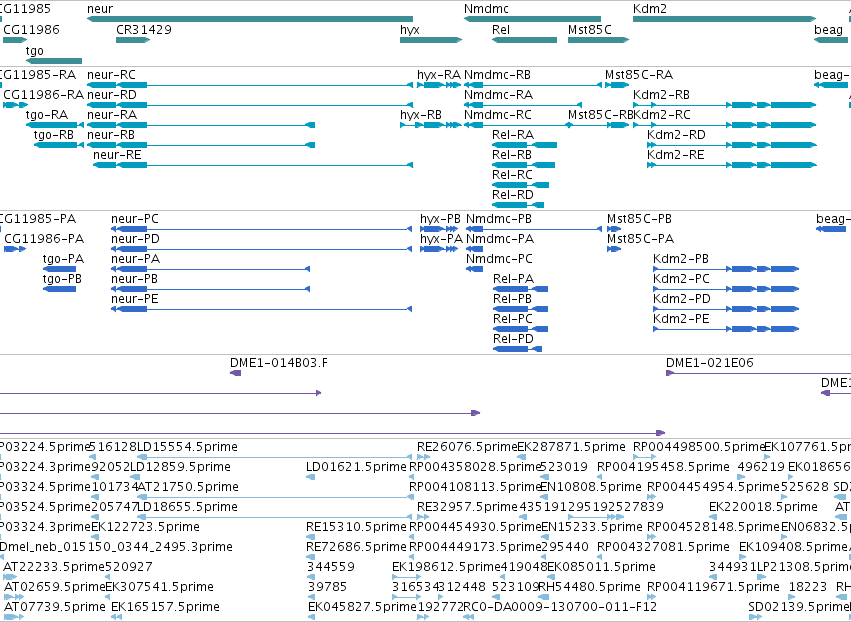Select the hyx-RA transcript label
The width and height of the screenshot is (851, 622).
(x=439, y=75)
